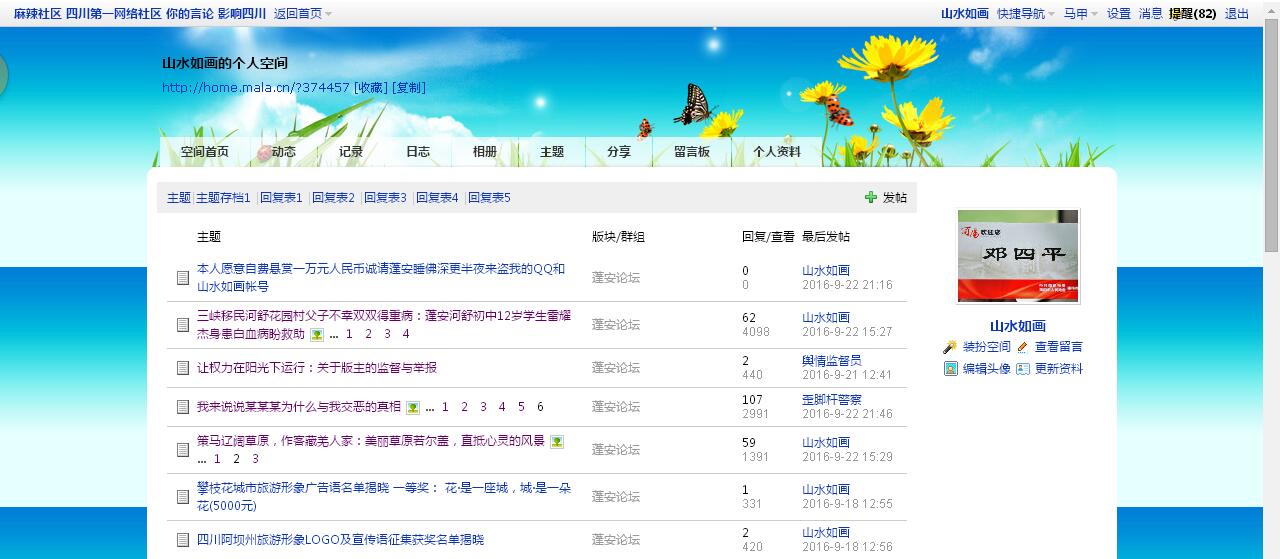Go to page 6 of 我来说说某某某 thread
The height and width of the screenshot is (559, 1280).
pyautogui.click(x=540, y=407)
